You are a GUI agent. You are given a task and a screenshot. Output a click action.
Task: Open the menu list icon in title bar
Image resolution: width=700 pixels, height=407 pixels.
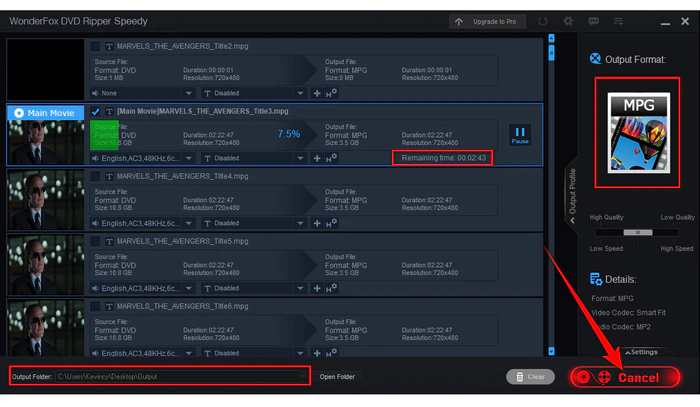pyautogui.click(x=618, y=21)
